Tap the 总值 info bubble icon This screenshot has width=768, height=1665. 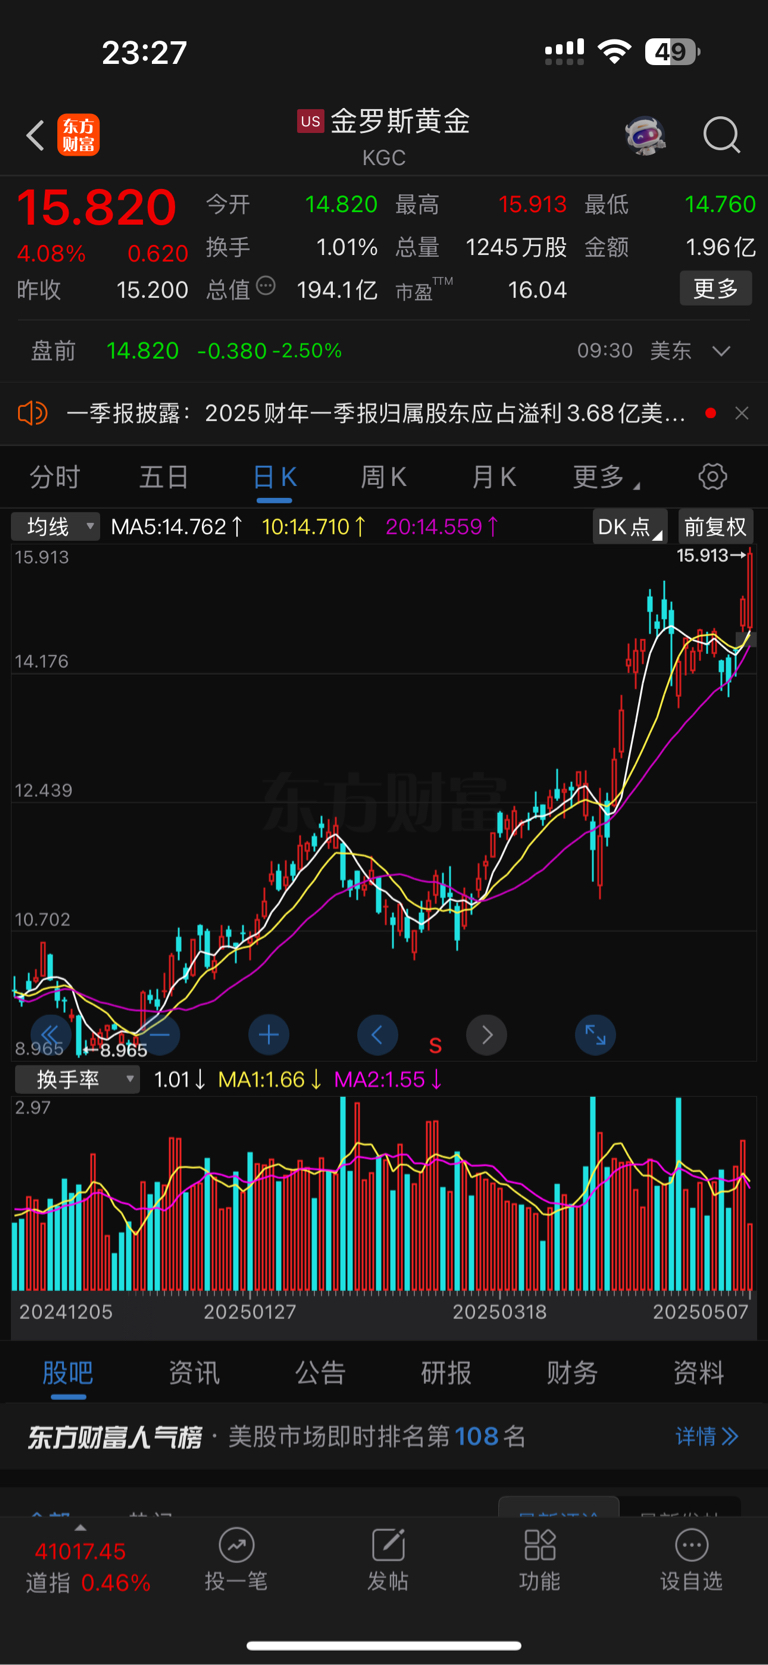click(266, 286)
